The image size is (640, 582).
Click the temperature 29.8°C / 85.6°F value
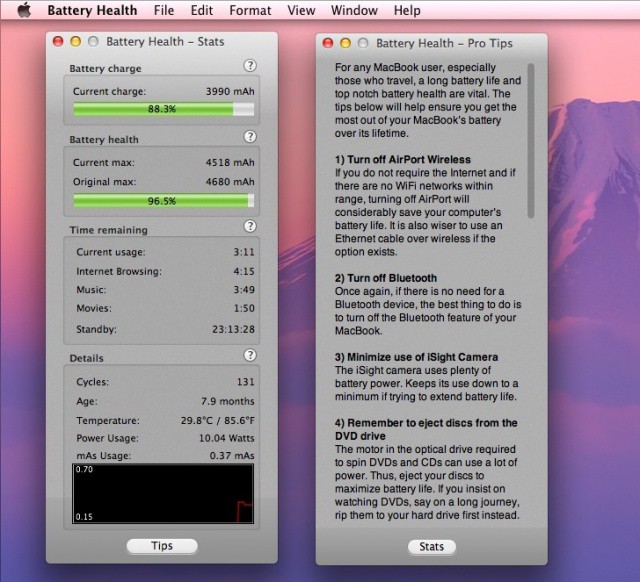click(218, 420)
